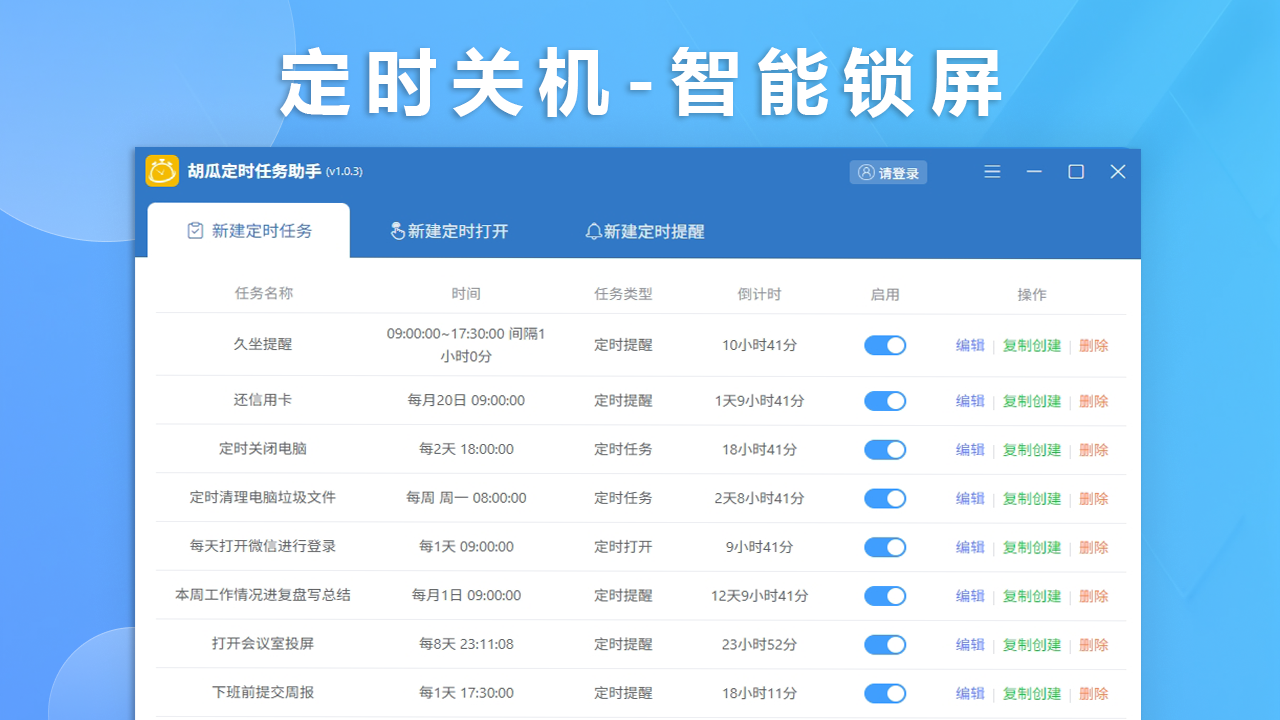This screenshot has height=720, width=1280.
Task: Delete the 每天打开微信进行登录 task
Action: pyautogui.click(x=1093, y=547)
